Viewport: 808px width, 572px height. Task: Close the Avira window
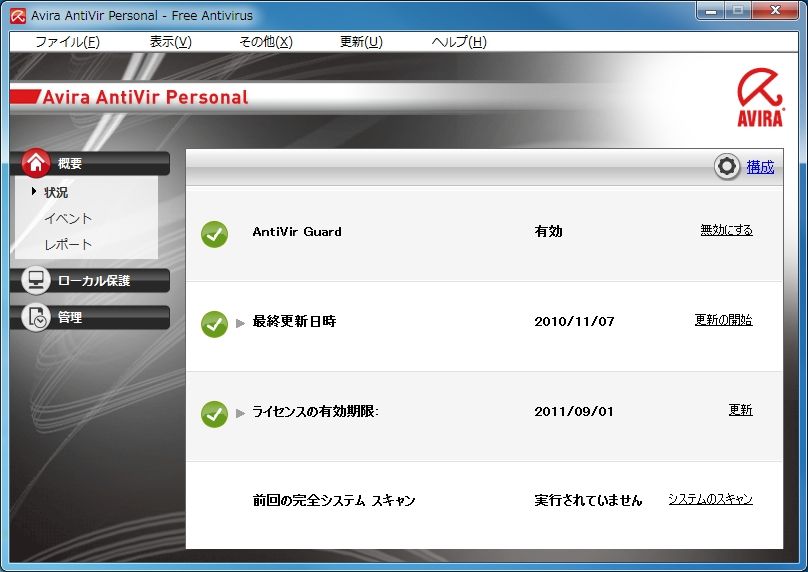coord(775,10)
